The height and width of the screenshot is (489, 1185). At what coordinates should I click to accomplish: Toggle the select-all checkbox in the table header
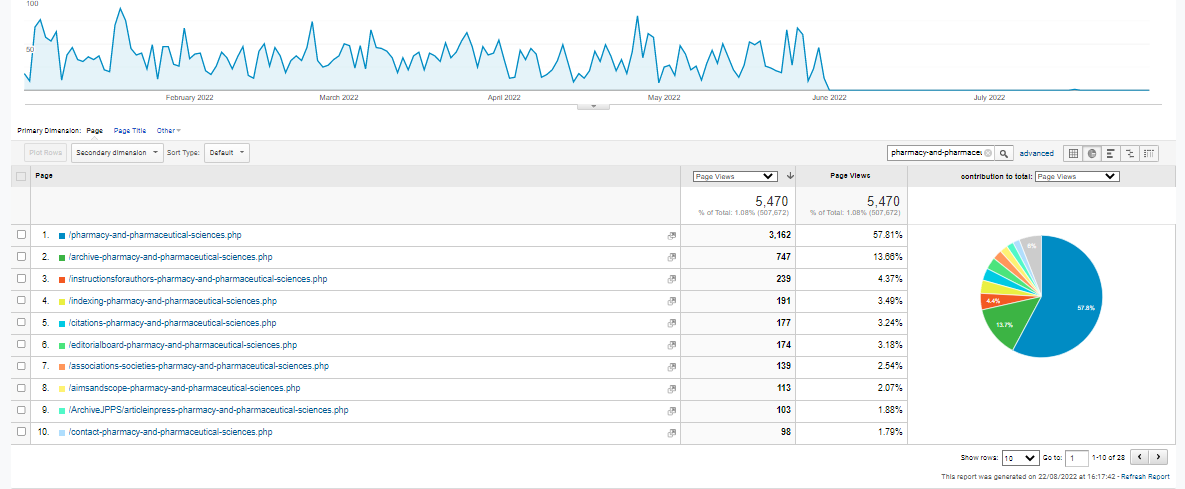tap(21, 176)
